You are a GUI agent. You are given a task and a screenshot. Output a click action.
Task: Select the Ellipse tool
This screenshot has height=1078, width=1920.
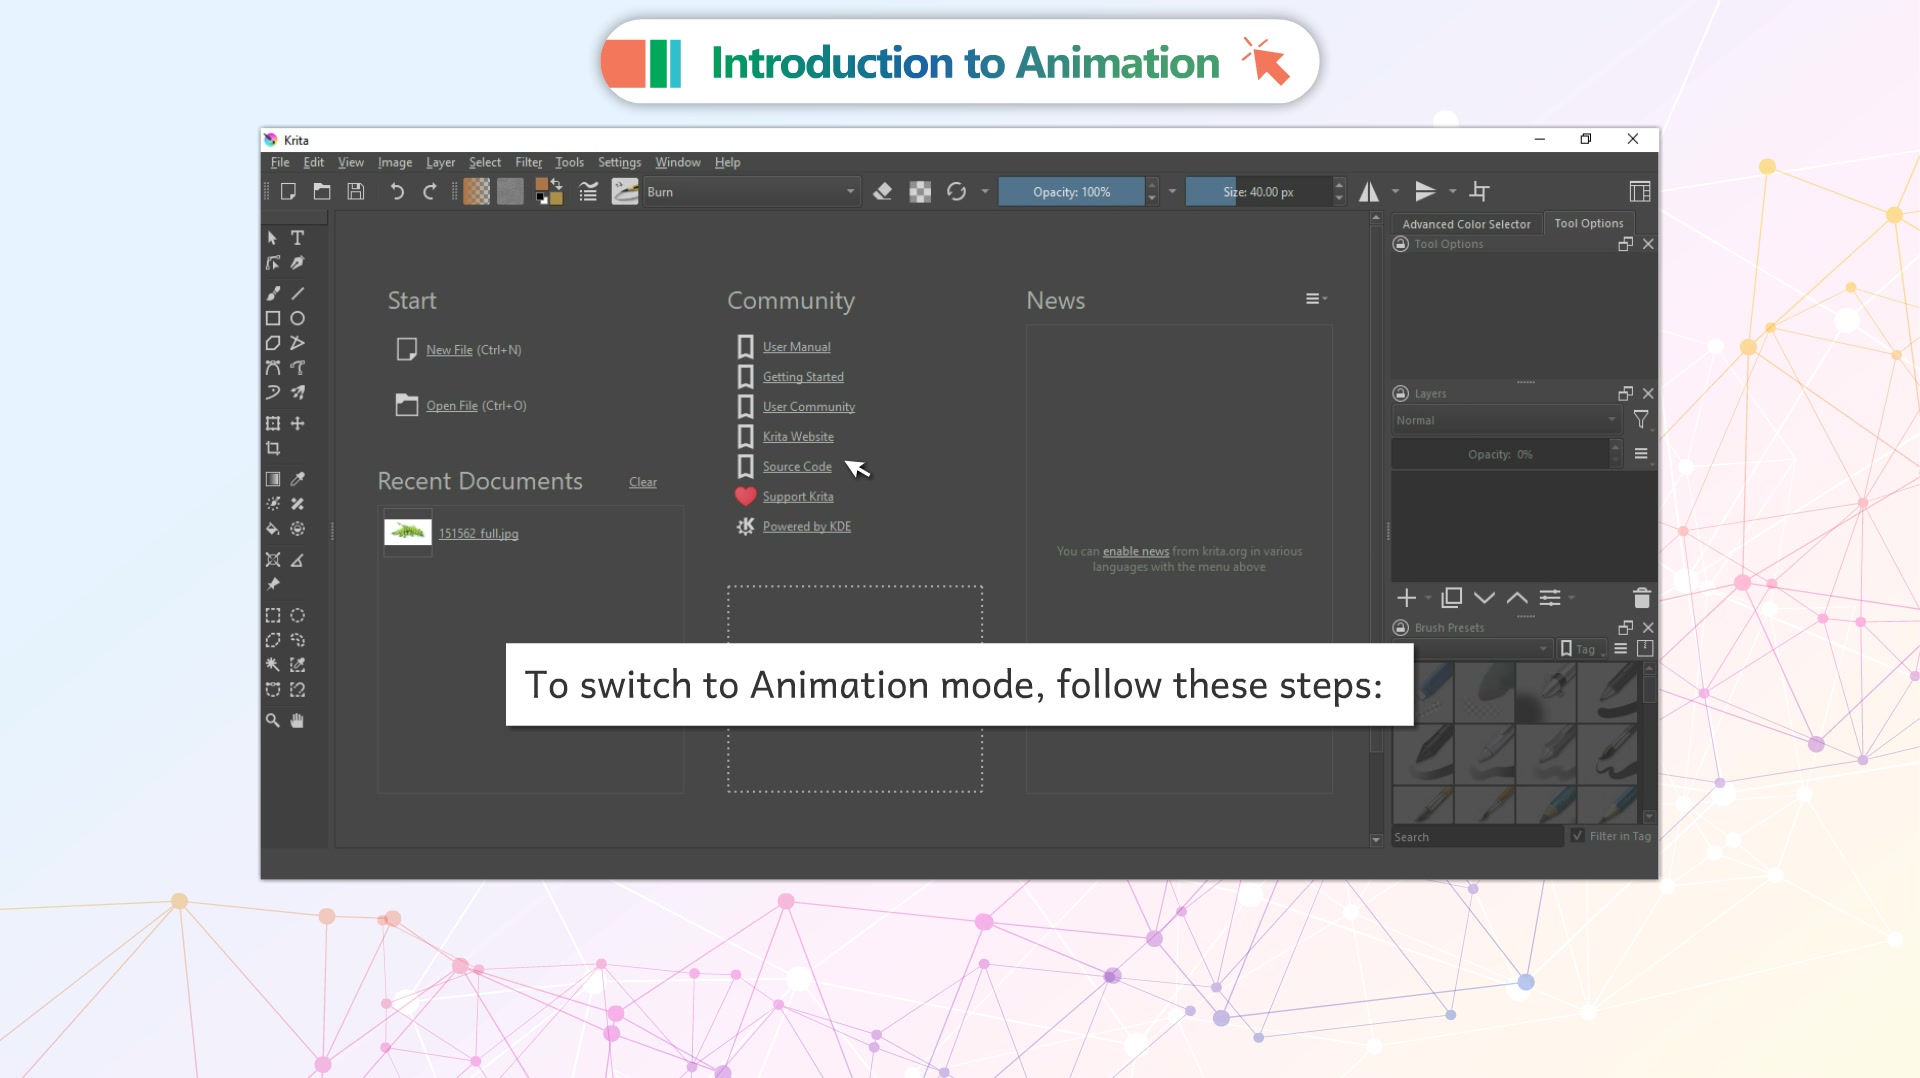tap(297, 318)
